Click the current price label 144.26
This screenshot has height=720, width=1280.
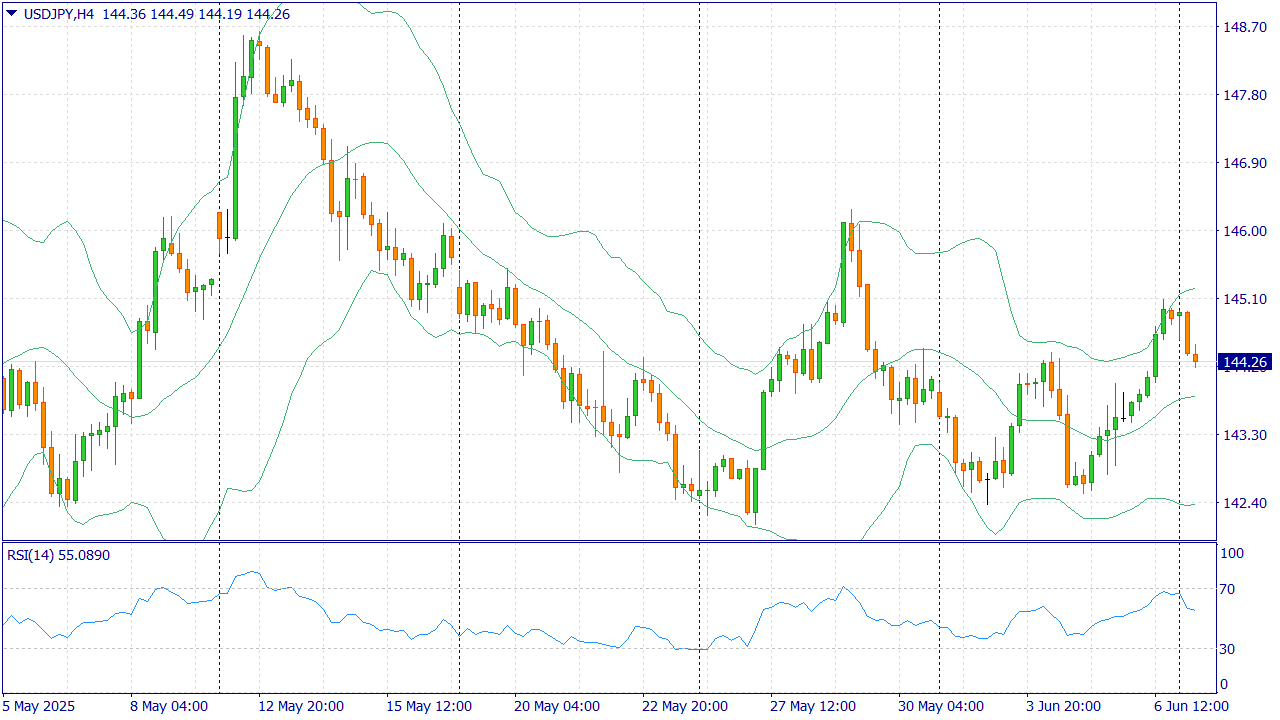(x=1246, y=362)
